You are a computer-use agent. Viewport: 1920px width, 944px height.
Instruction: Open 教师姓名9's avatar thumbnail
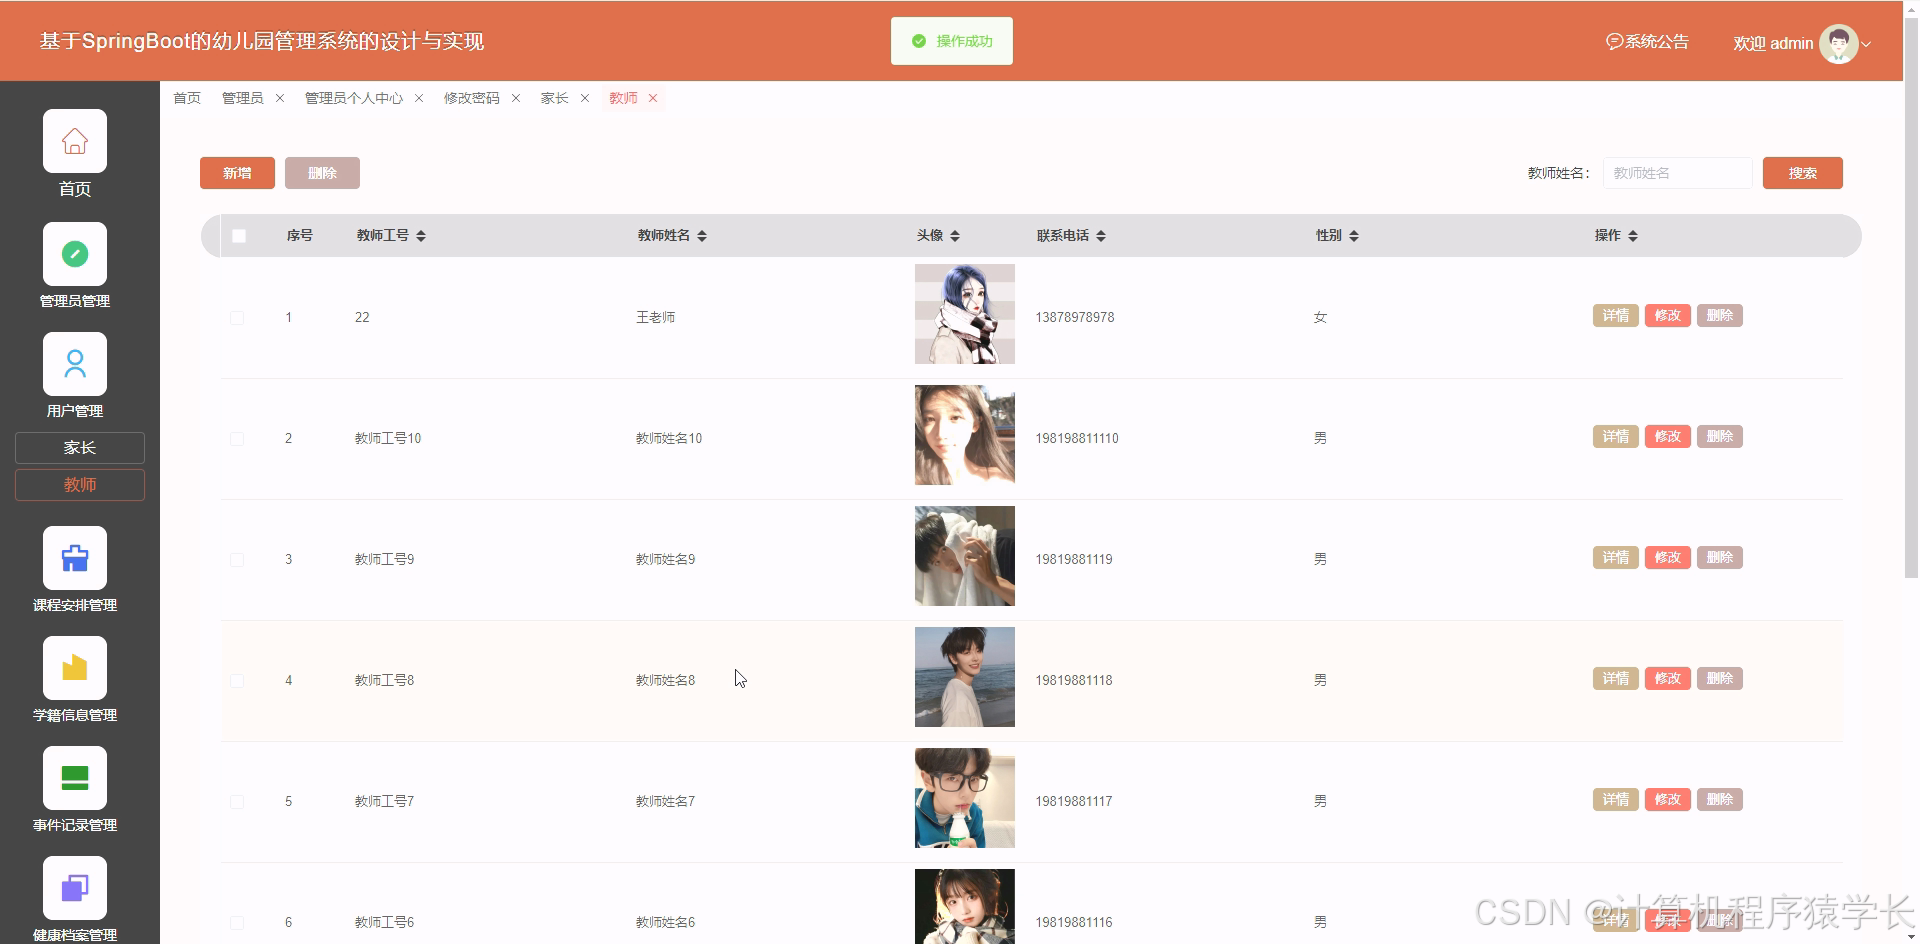(965, 556)
